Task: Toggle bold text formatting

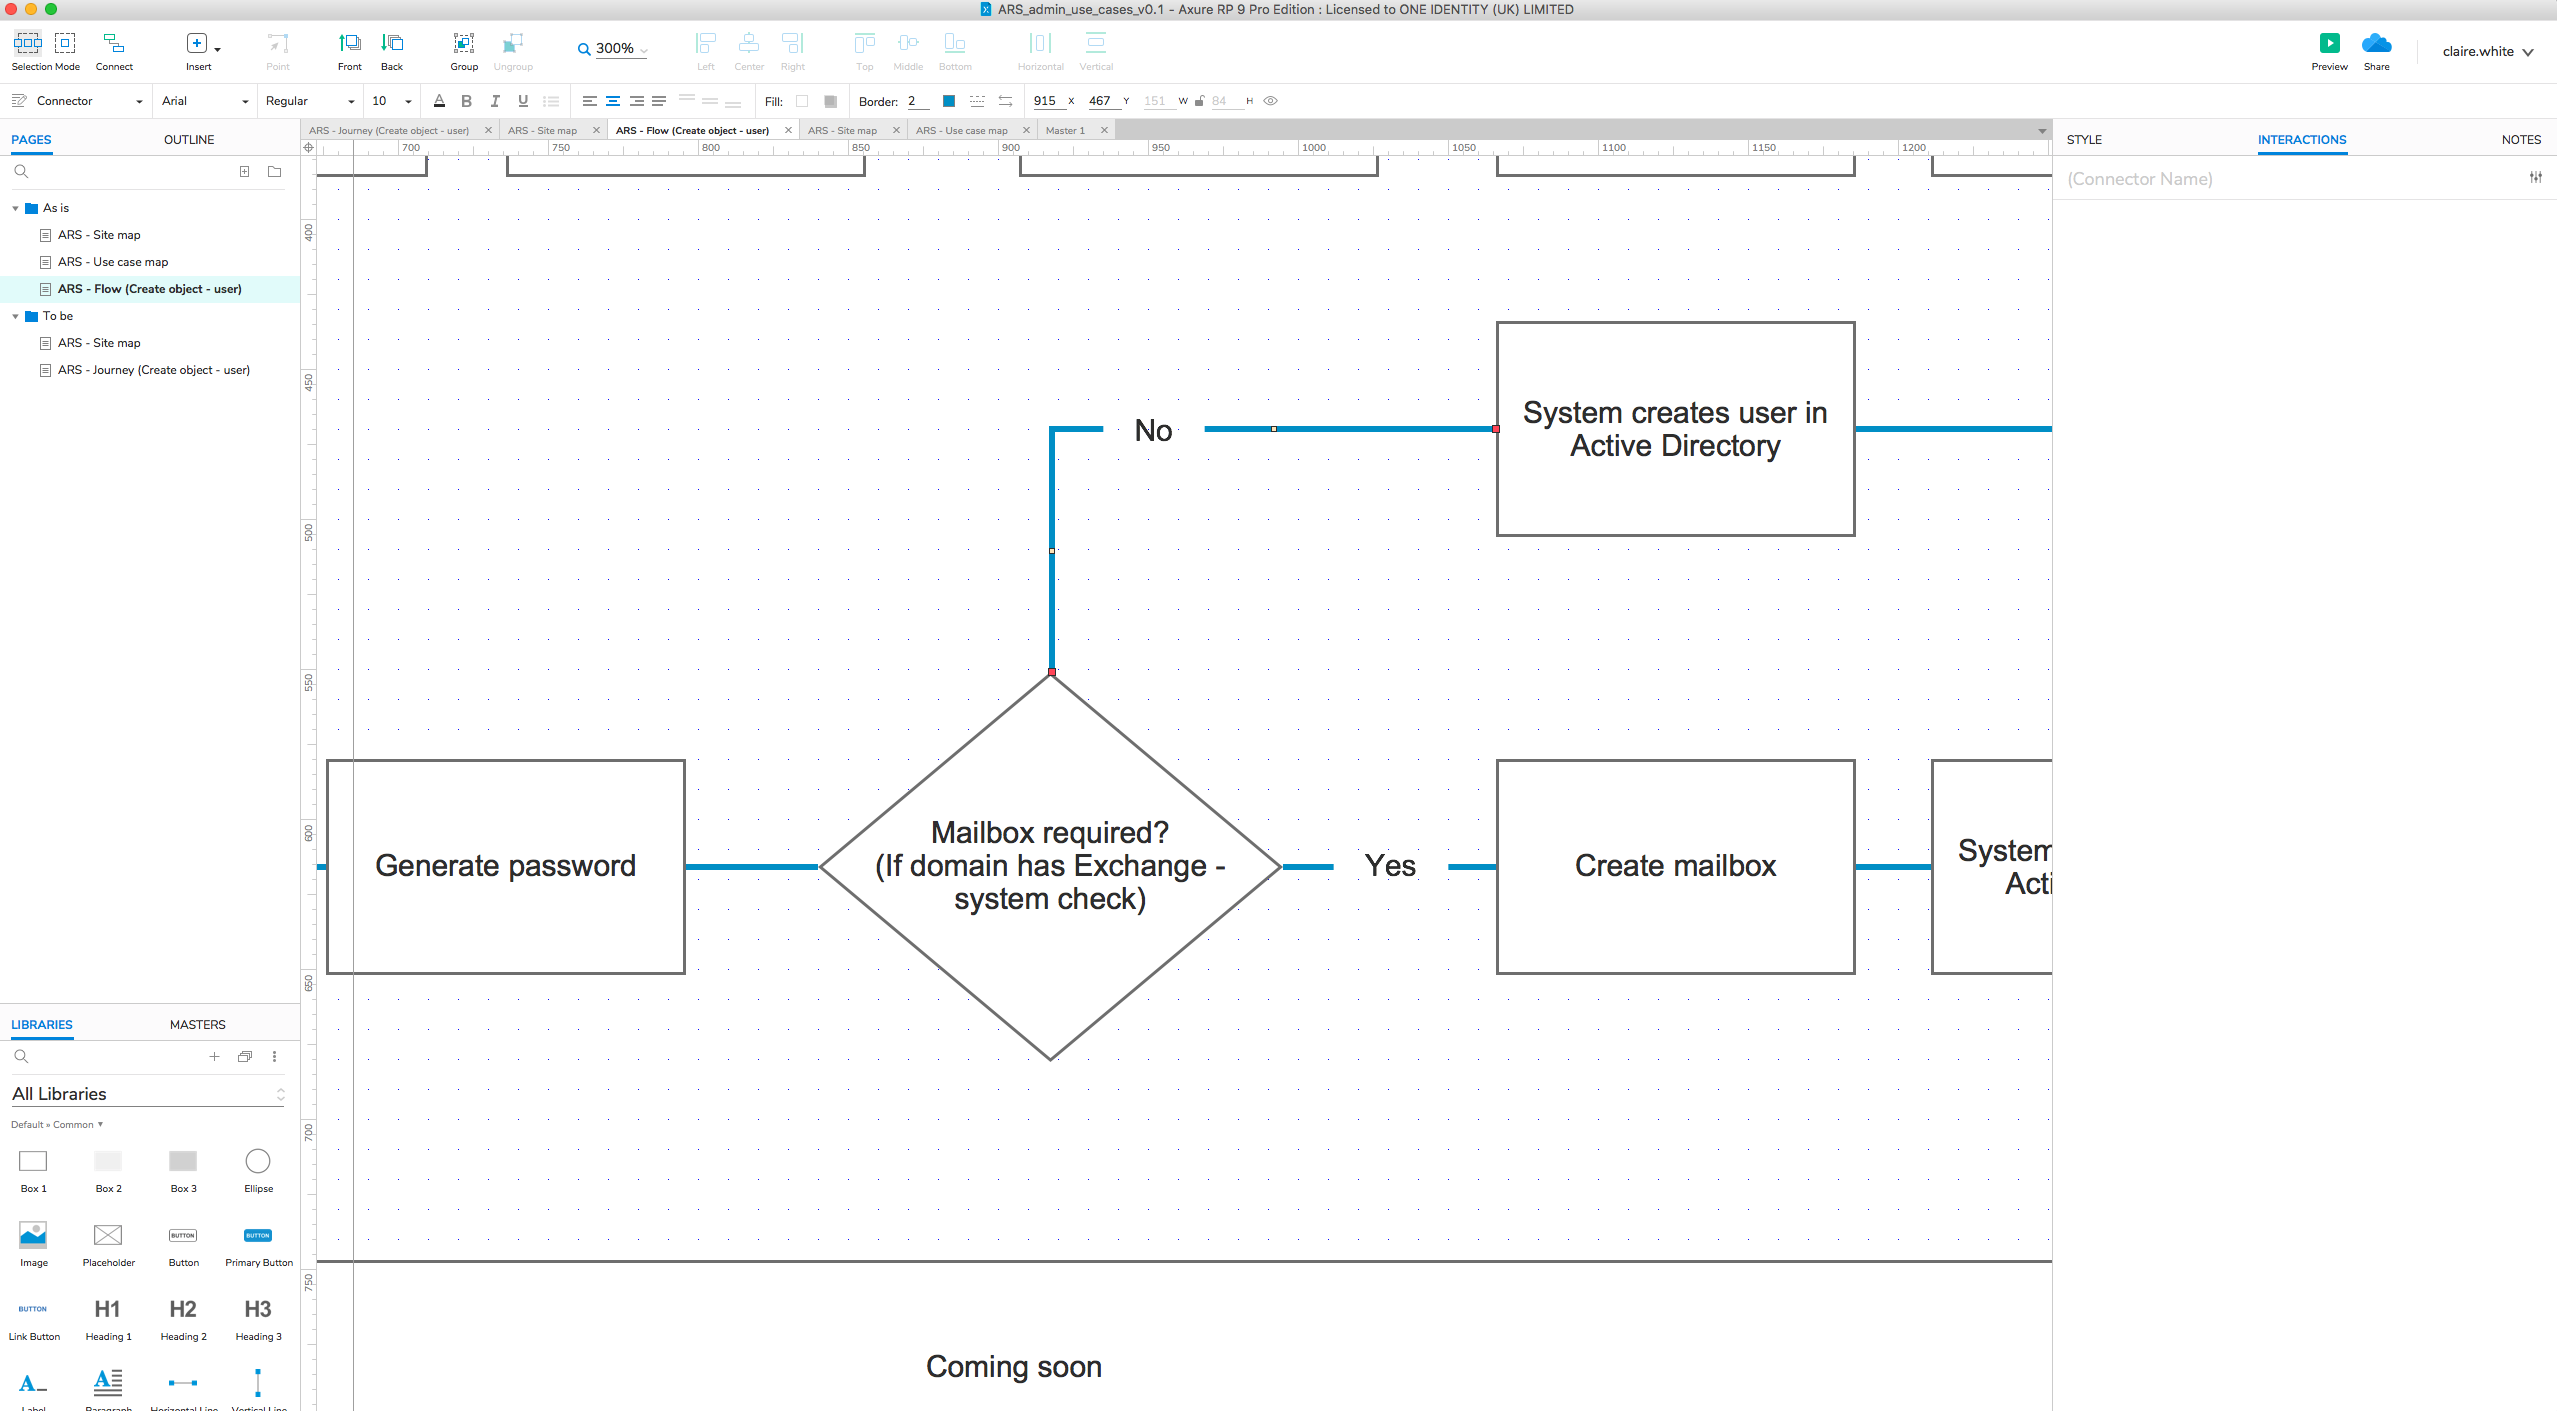Action: 466,101
